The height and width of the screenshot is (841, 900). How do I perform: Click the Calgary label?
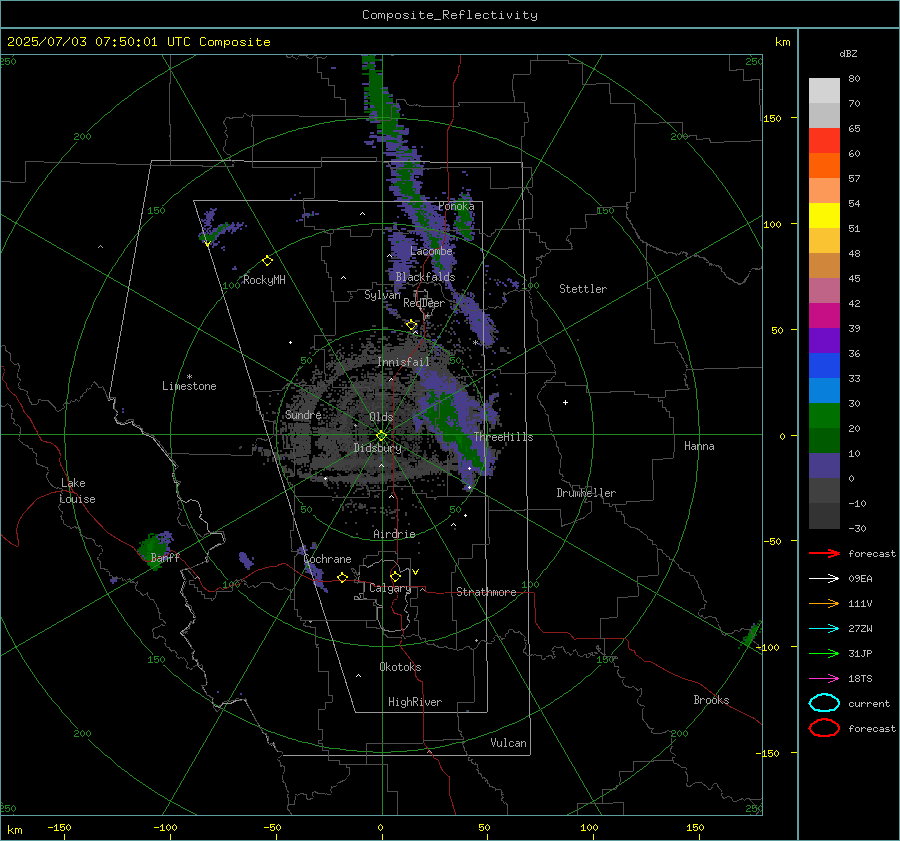click(390, 588)
